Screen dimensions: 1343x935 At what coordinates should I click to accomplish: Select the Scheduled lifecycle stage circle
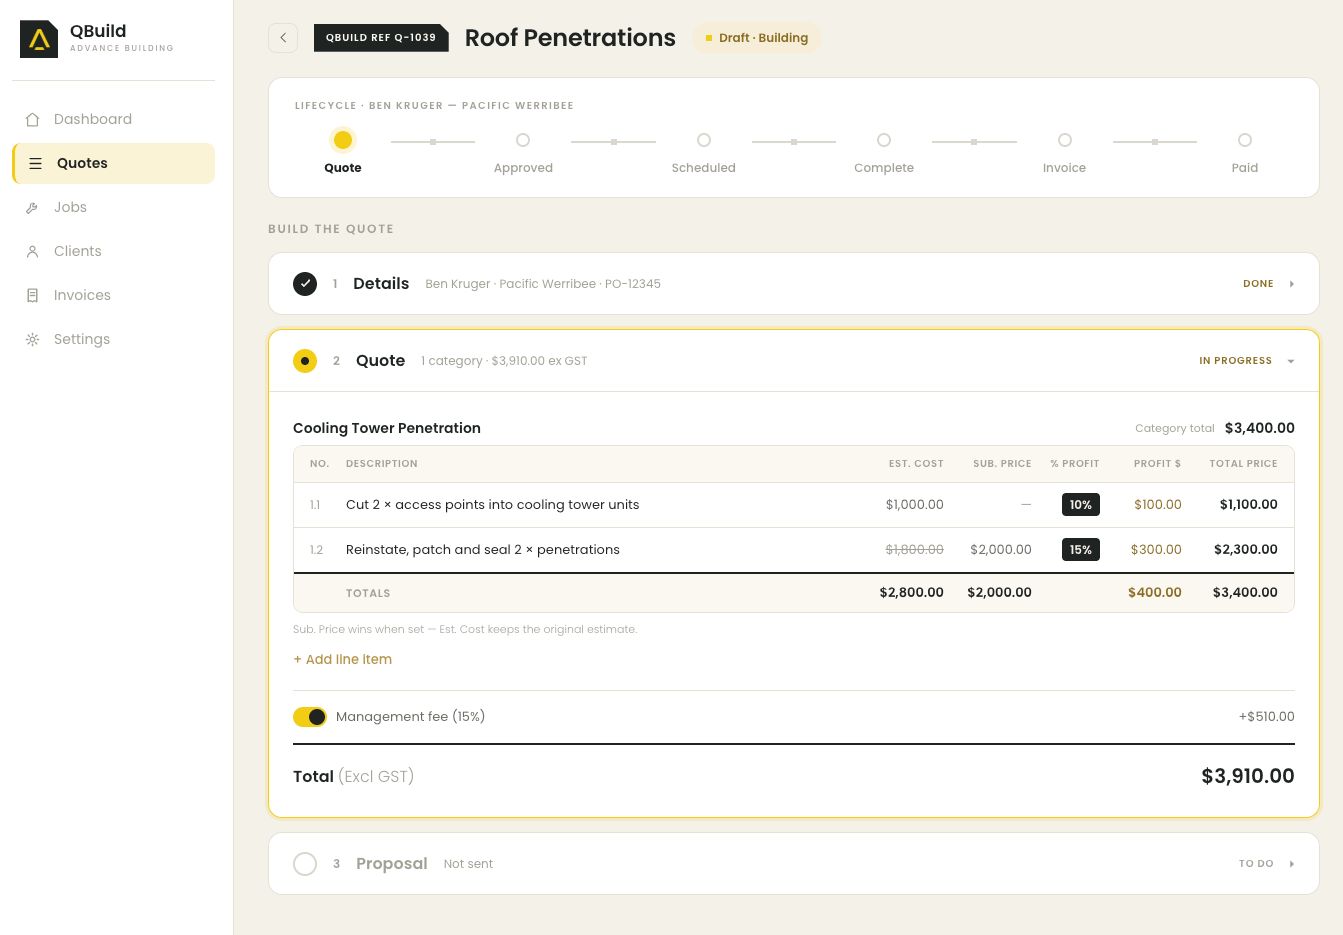704,140
